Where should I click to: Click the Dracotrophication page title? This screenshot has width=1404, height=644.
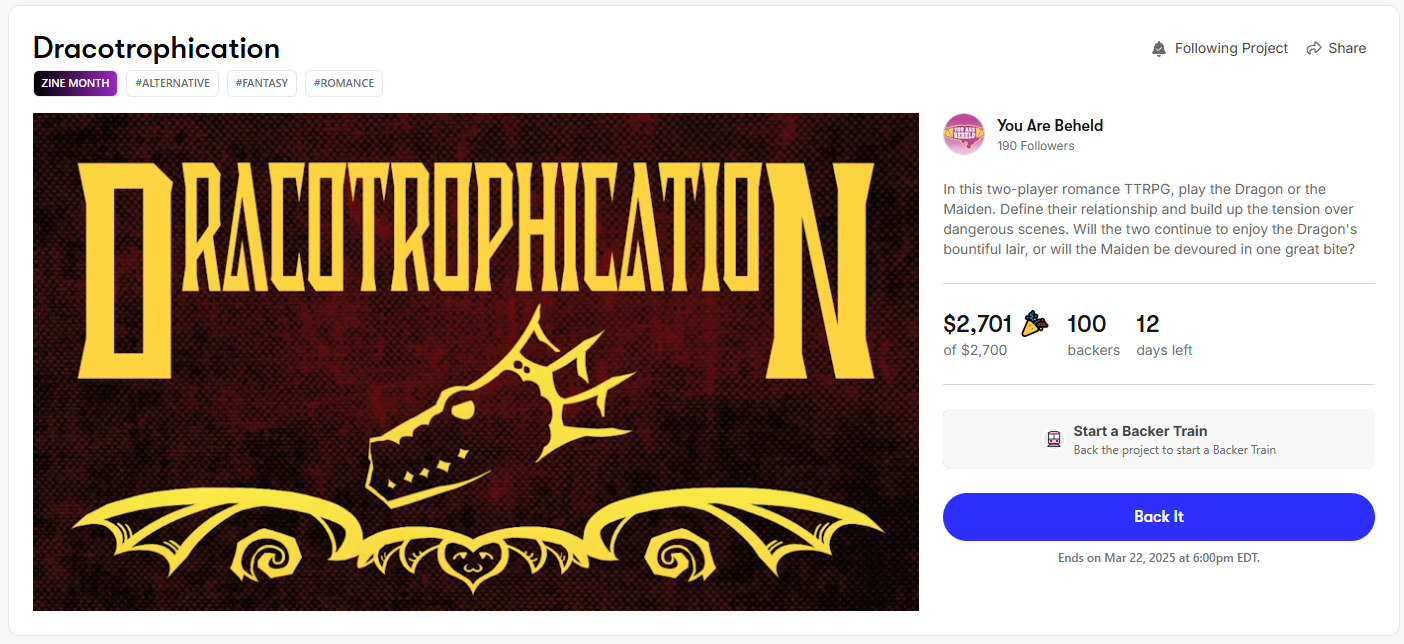pyautogui.click(x=156, y=48)
